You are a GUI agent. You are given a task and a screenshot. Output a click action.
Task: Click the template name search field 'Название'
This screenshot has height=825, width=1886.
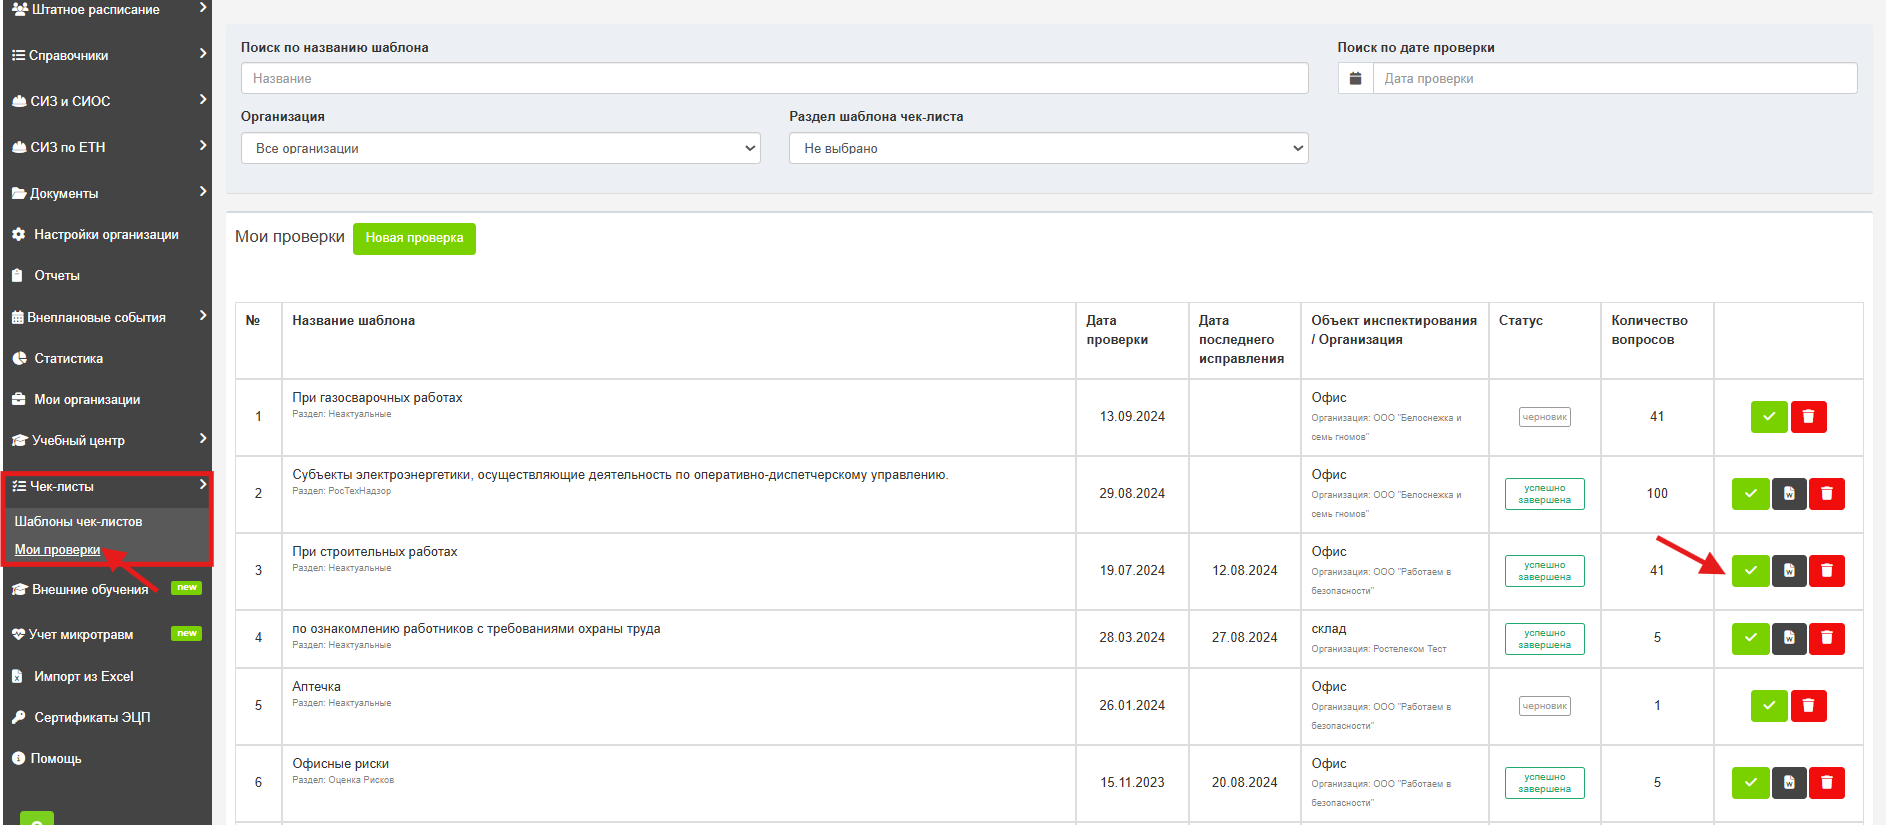[x=774, y=78]
